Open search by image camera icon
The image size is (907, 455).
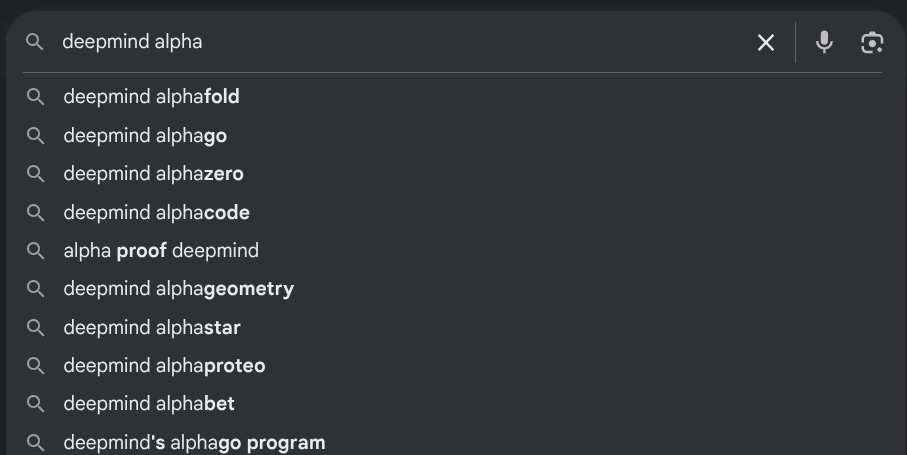(x=872, y=42)
